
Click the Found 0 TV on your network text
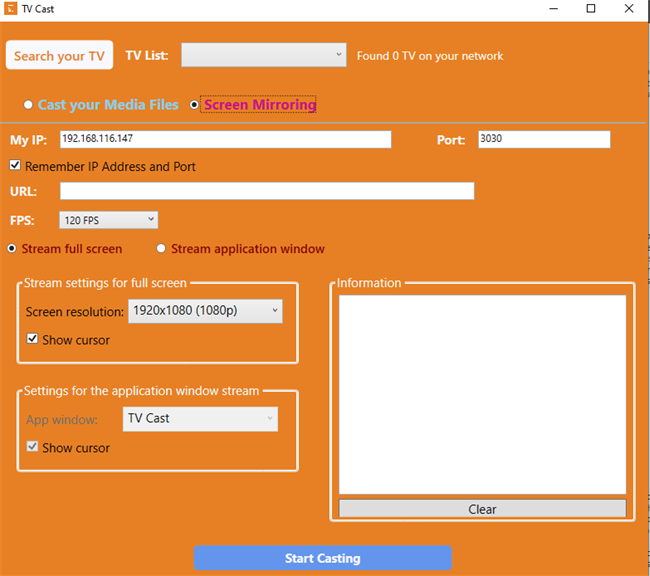pyautogui.click(x=430, y=56)
